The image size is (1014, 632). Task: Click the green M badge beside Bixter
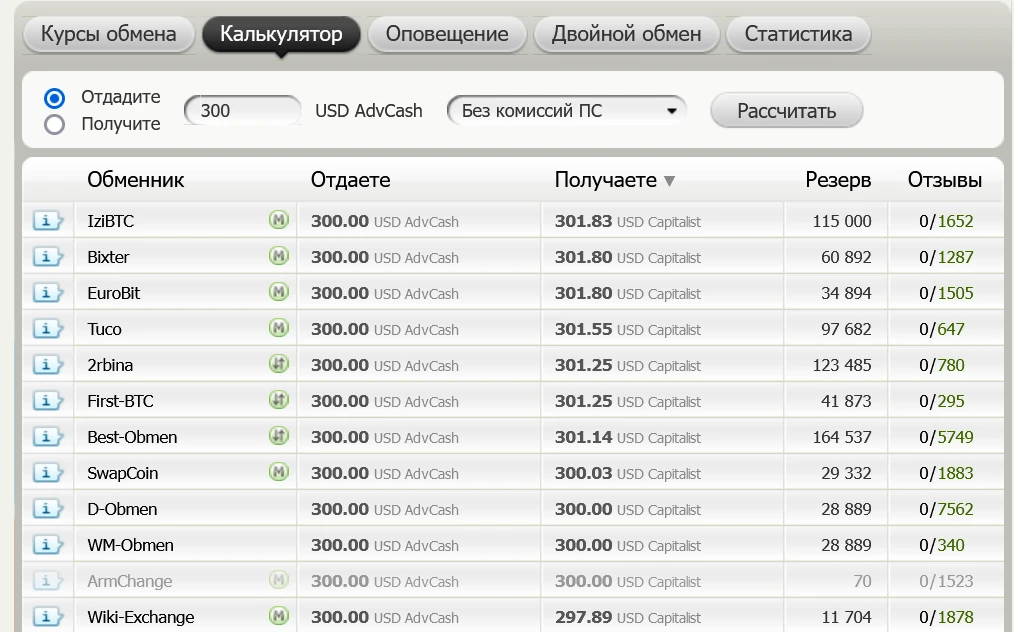279,256
